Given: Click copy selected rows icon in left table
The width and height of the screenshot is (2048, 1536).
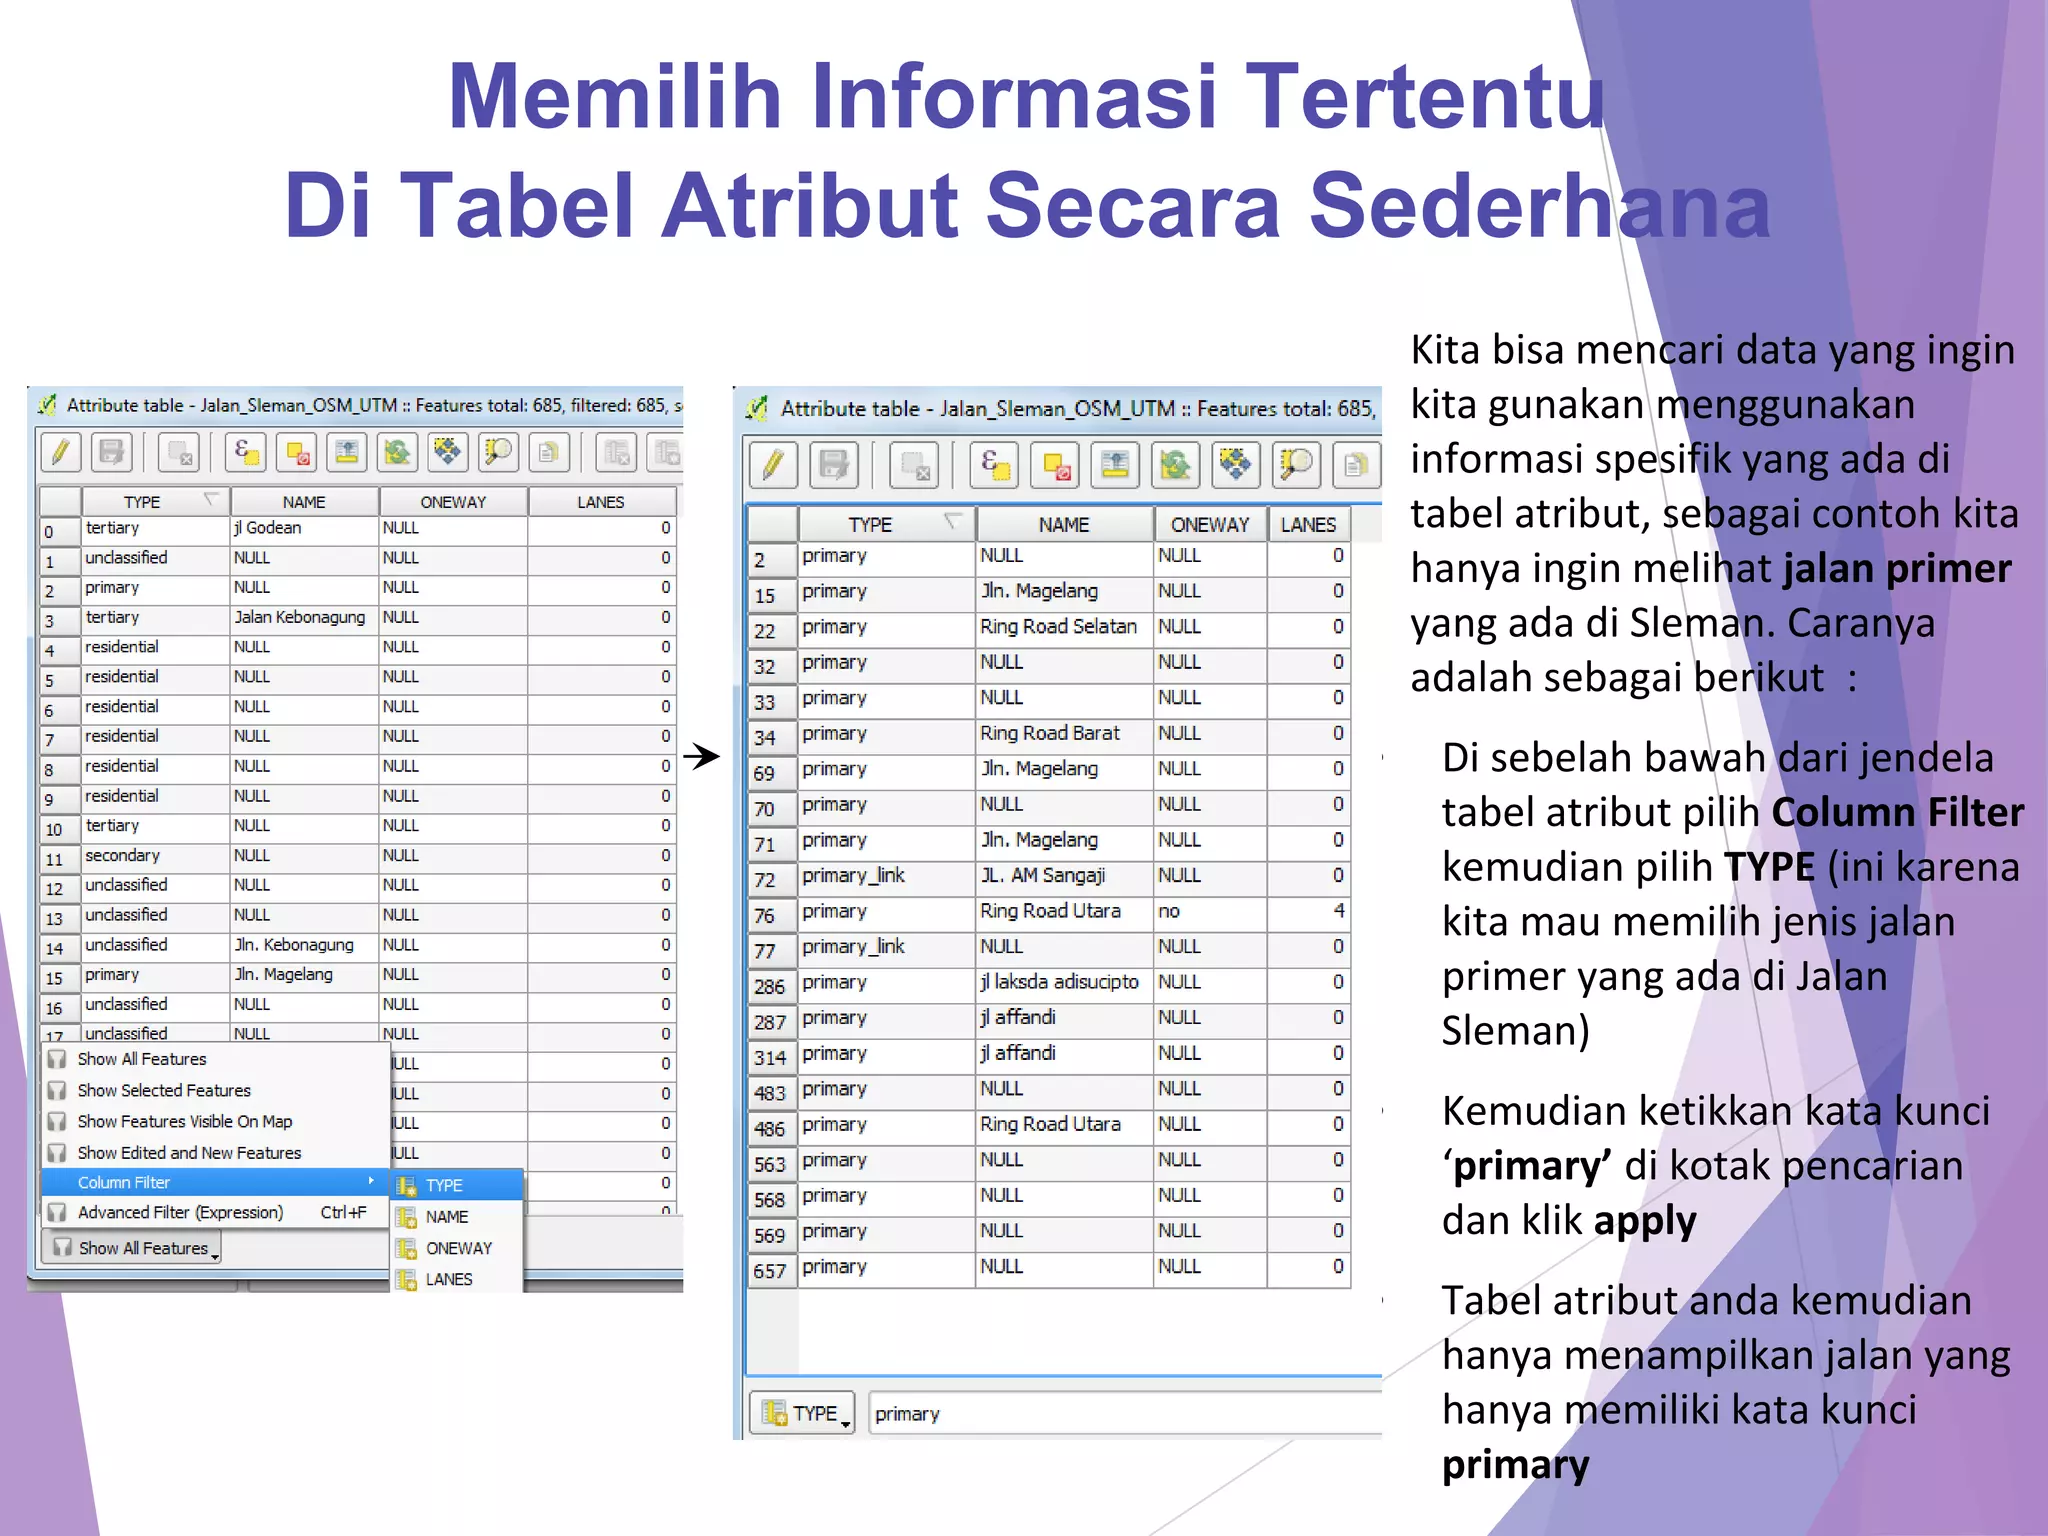Looking at the screenshot, I should coord(548,453).
